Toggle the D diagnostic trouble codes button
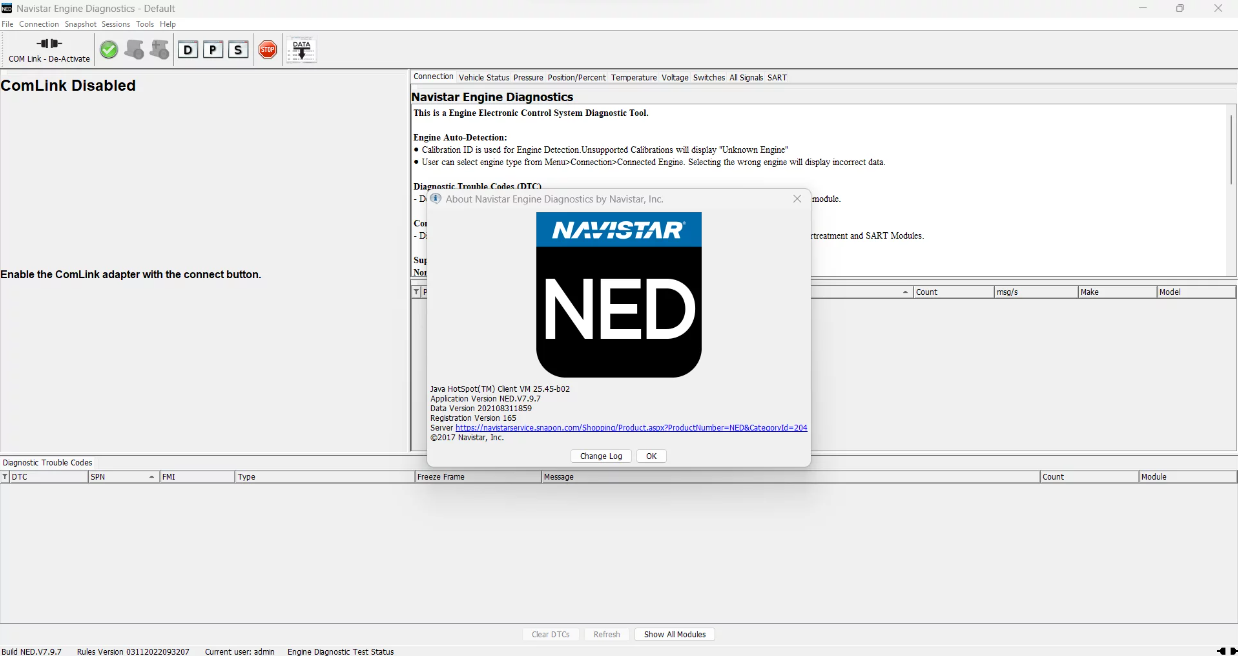Image resolution: width=1238 pixels, height=656 pixels. click(x=188, y=48)
